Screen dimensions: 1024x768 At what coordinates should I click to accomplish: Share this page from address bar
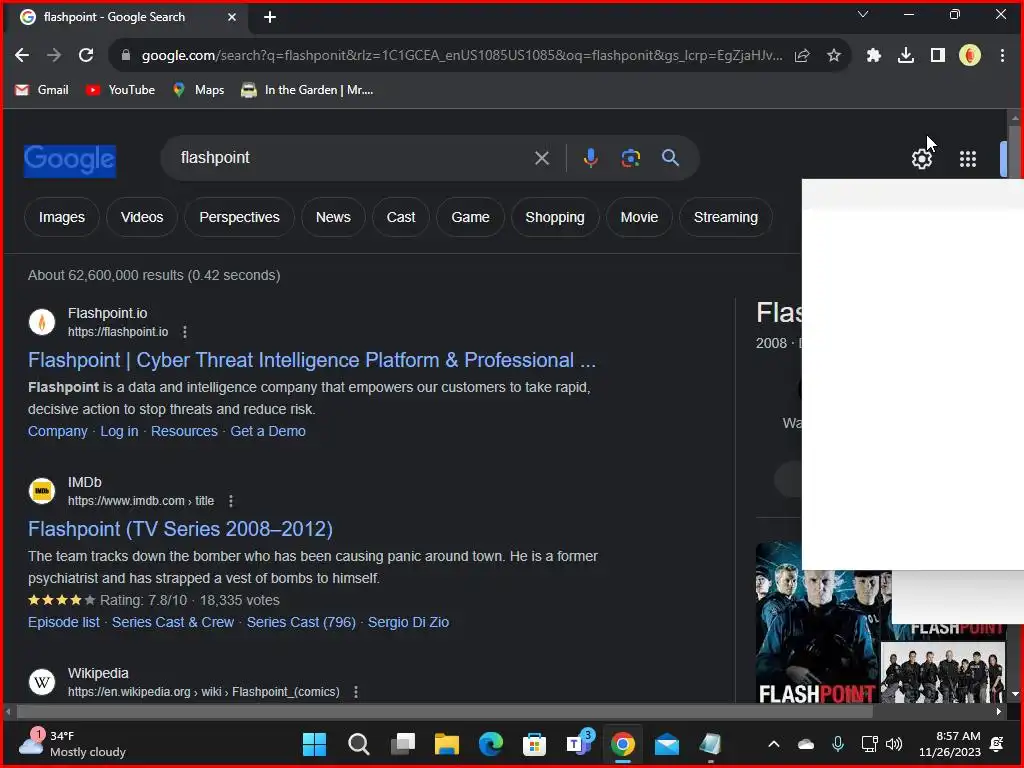(x=802, y=56)
